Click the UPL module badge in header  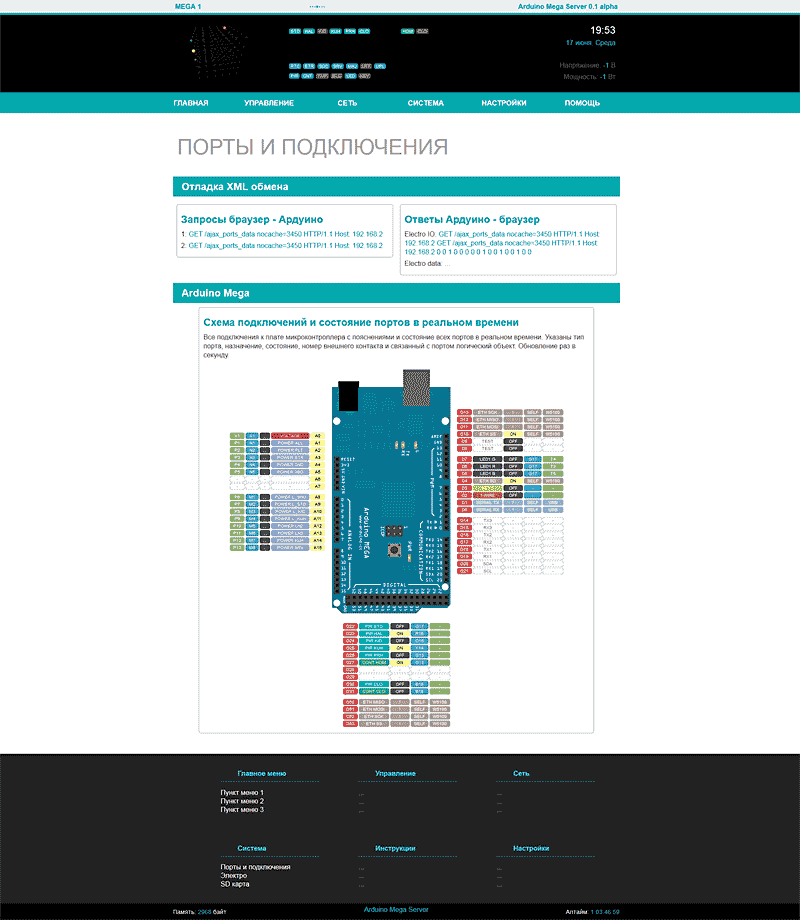click(x=380, y=66)
